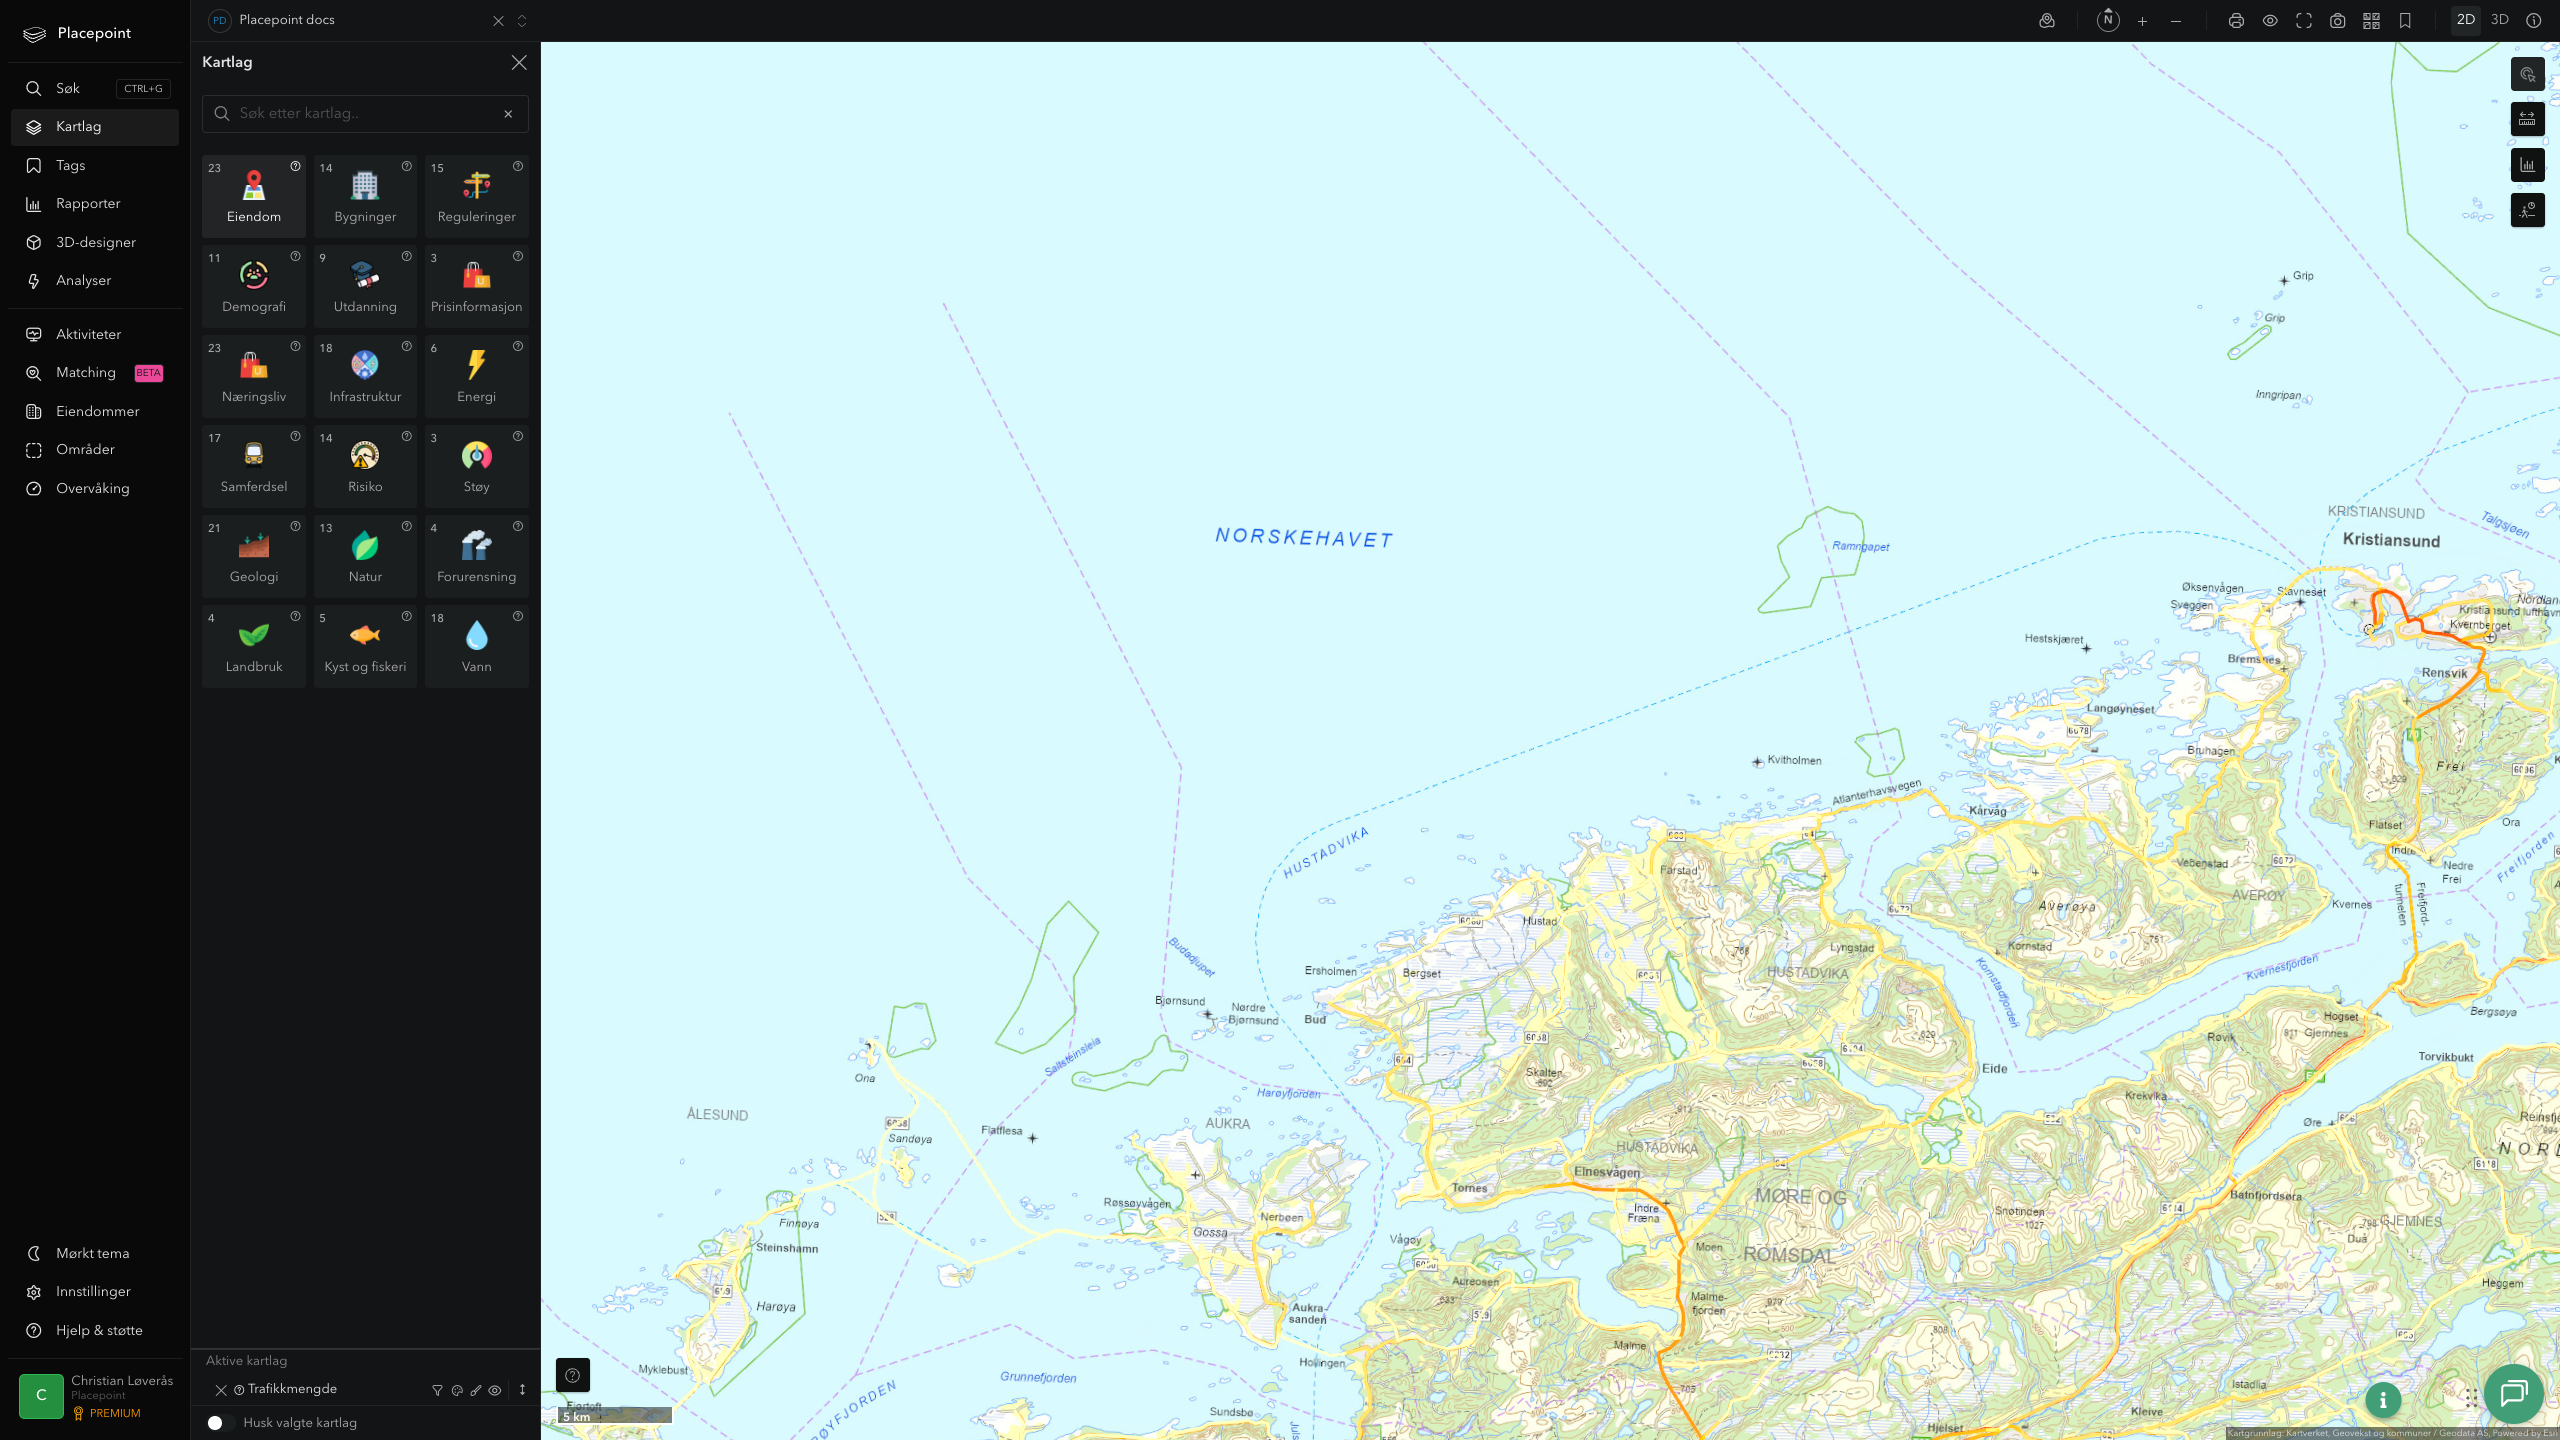Image resolution: width=2560 pixels, height=1440 pixels.
Task: Clear the kartlag search field
Action: pos(508,114)
